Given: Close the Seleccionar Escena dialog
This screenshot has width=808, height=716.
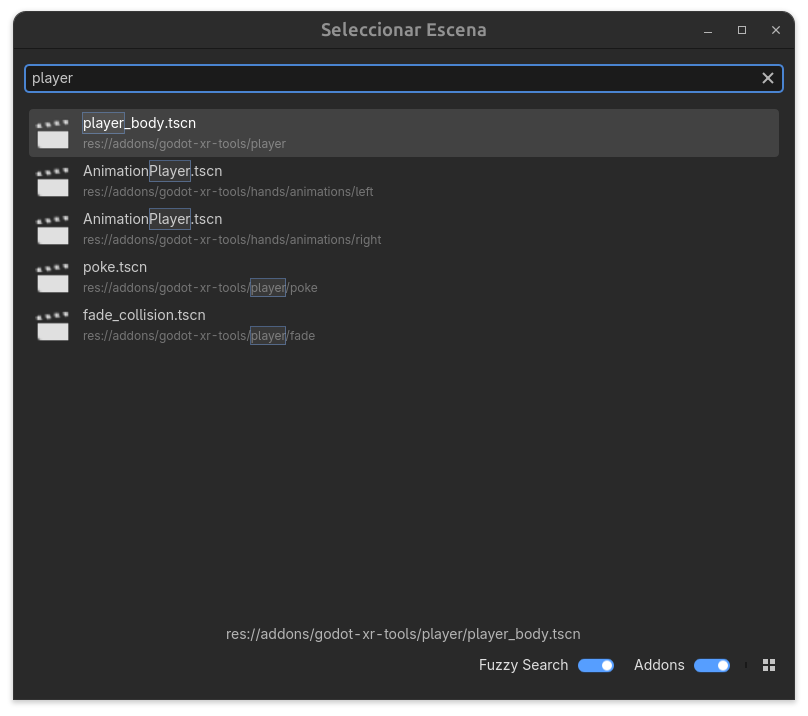Looking at the screenshot, I should click(776, 30).
